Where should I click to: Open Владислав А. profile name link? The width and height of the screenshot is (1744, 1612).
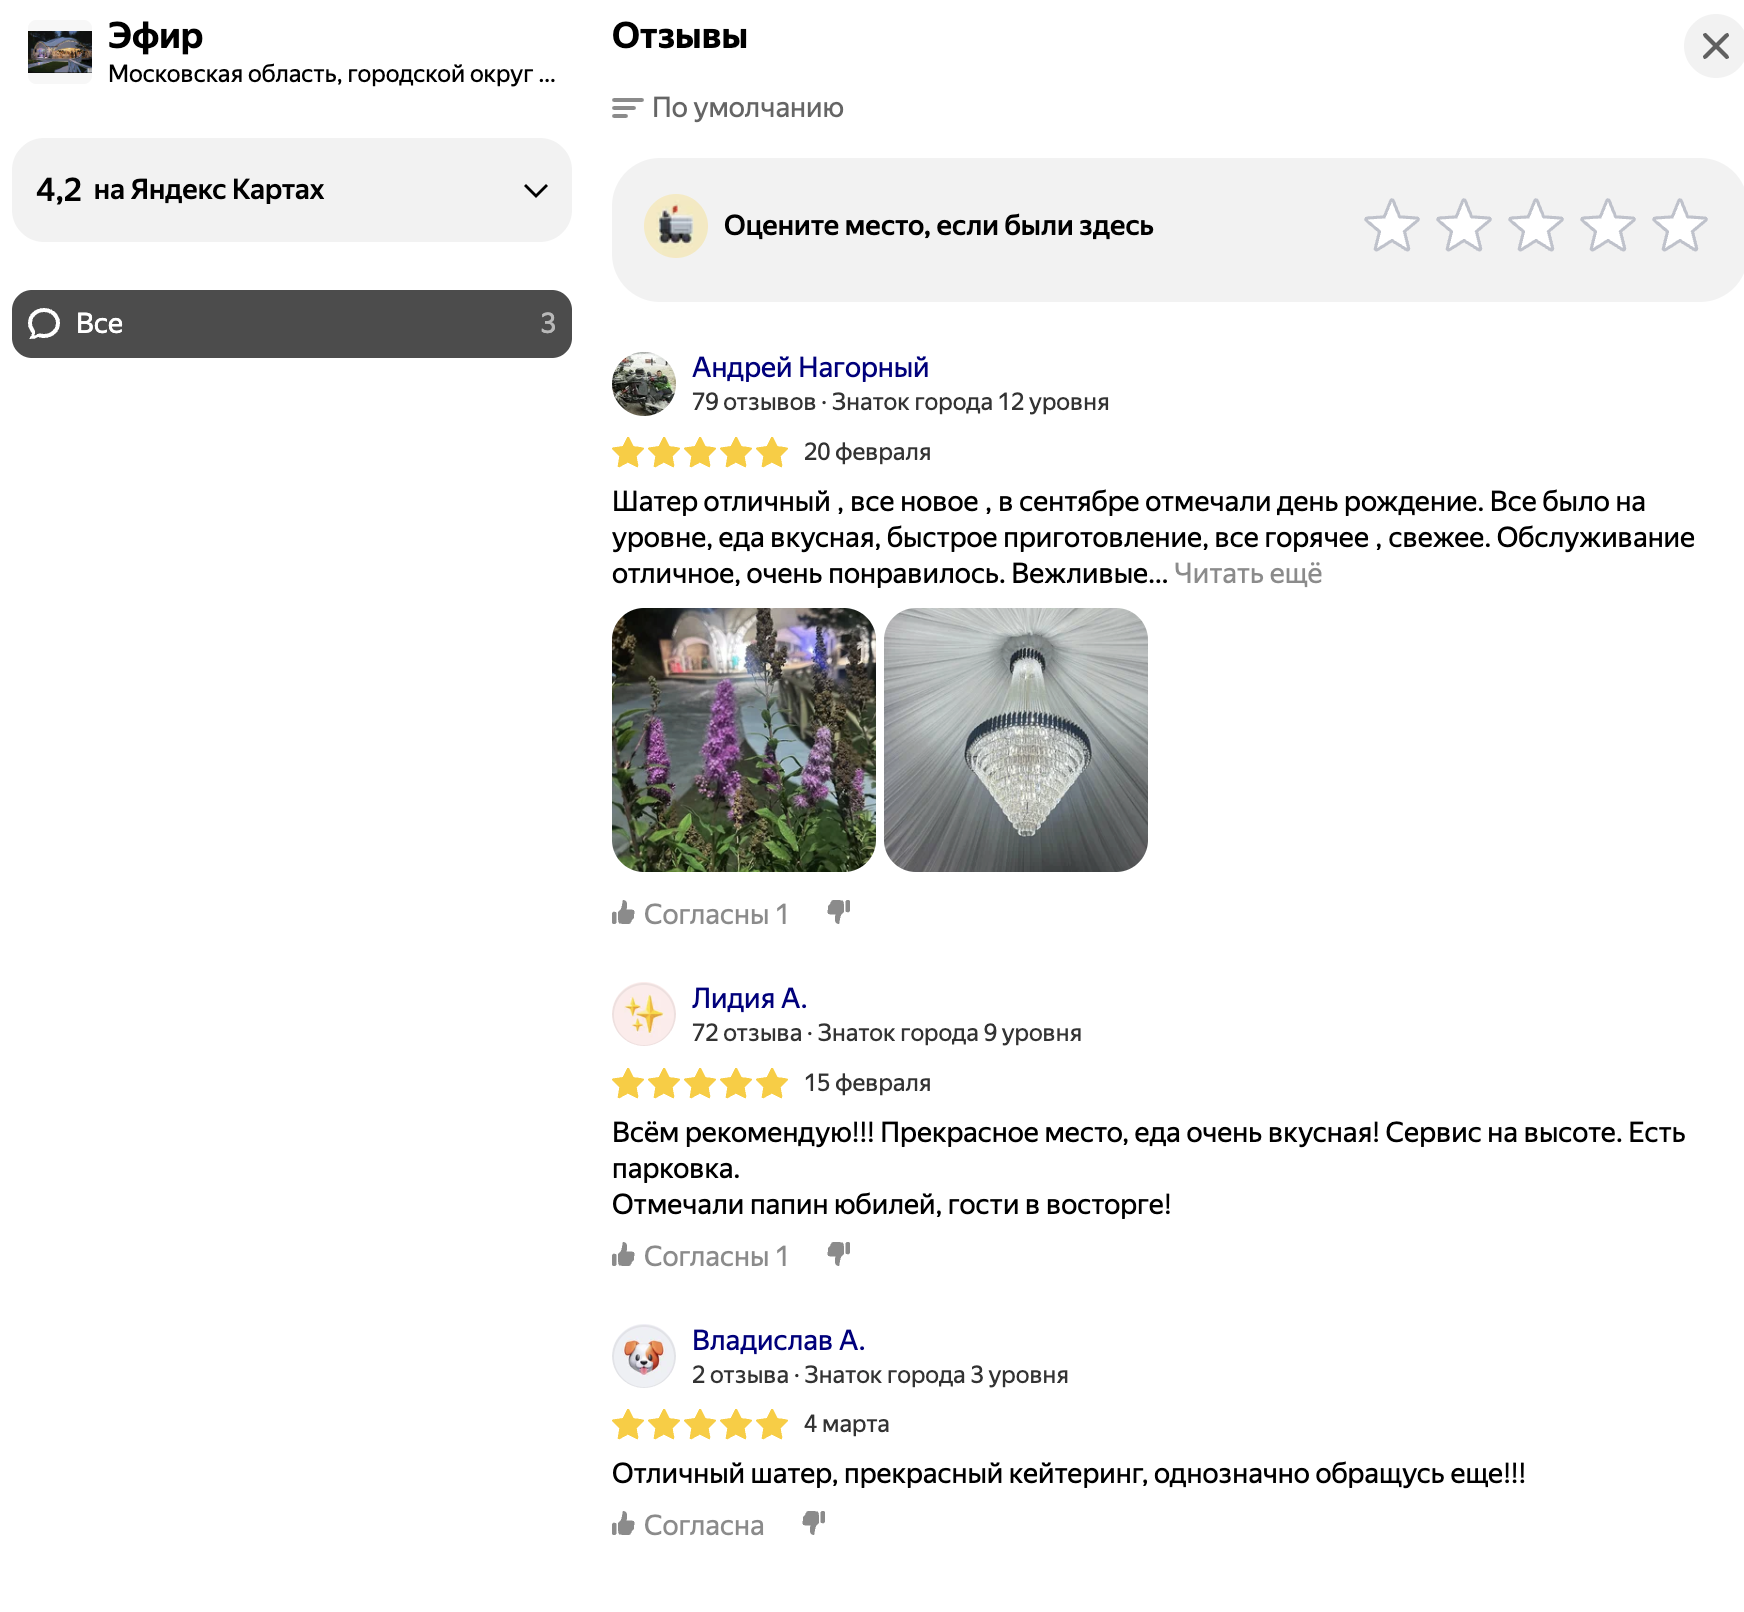coord(778,1340)
